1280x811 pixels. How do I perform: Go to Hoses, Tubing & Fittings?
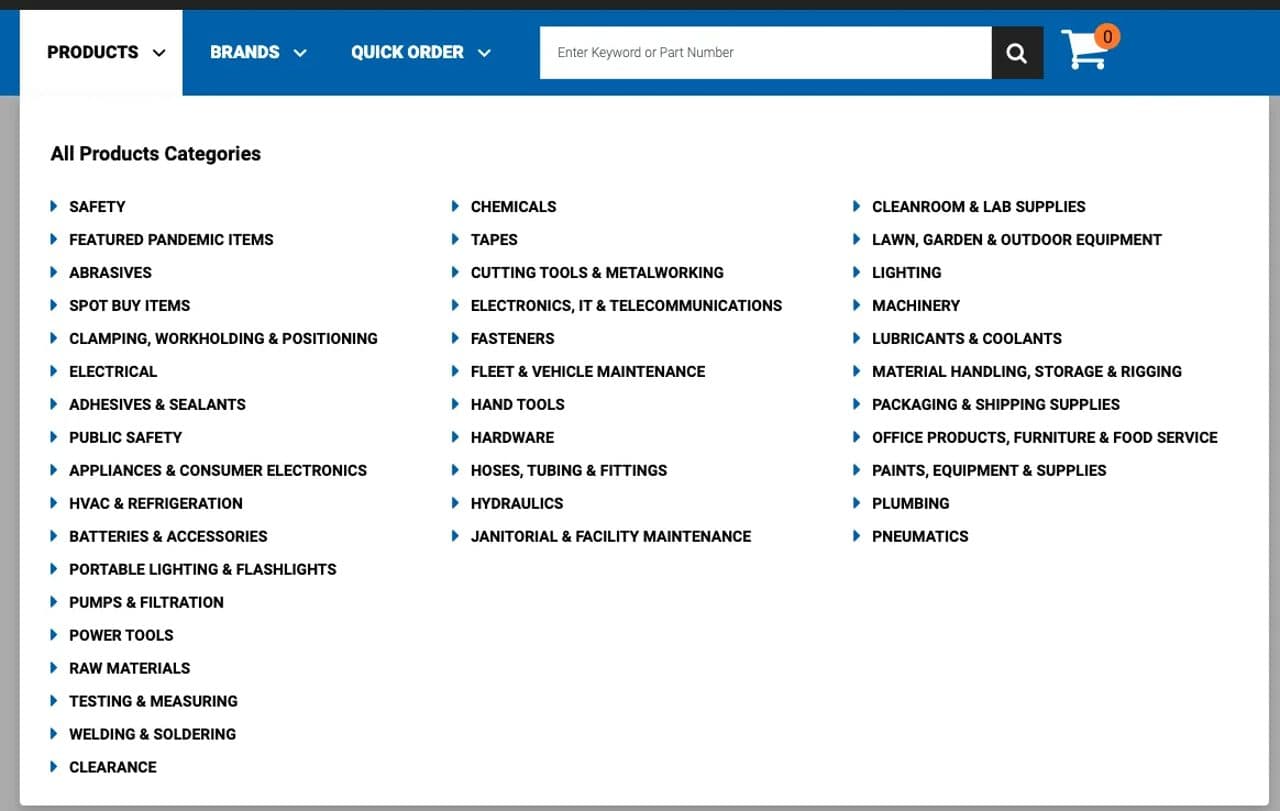pos(569,471)
